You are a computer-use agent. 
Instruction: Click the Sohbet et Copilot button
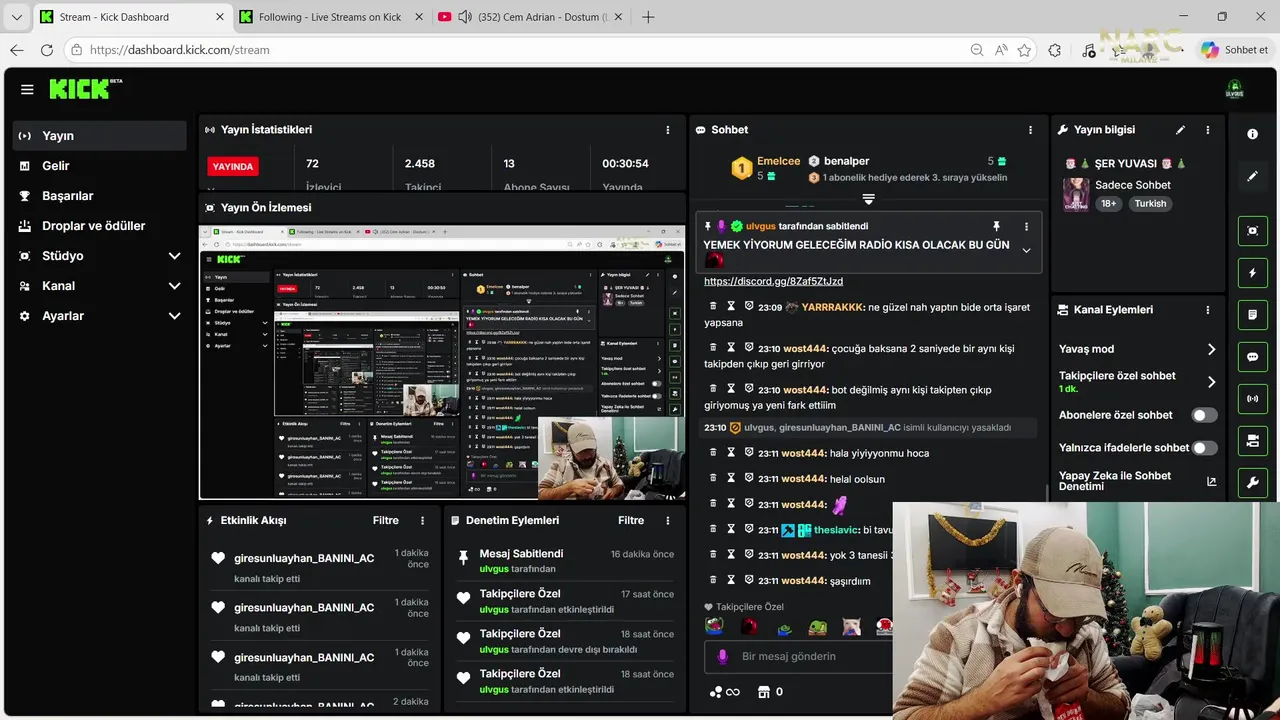click(1236, 50)
